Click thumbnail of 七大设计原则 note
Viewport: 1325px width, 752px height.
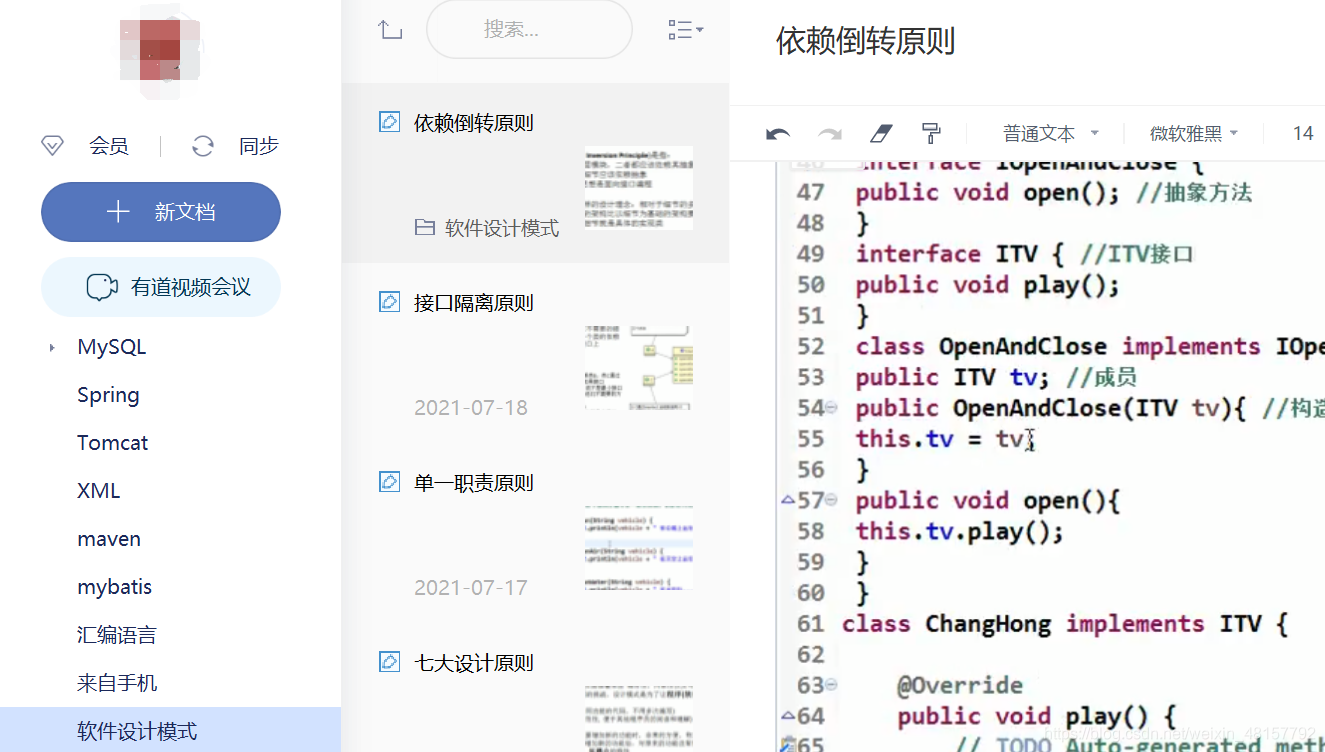(x=639, y=718)
